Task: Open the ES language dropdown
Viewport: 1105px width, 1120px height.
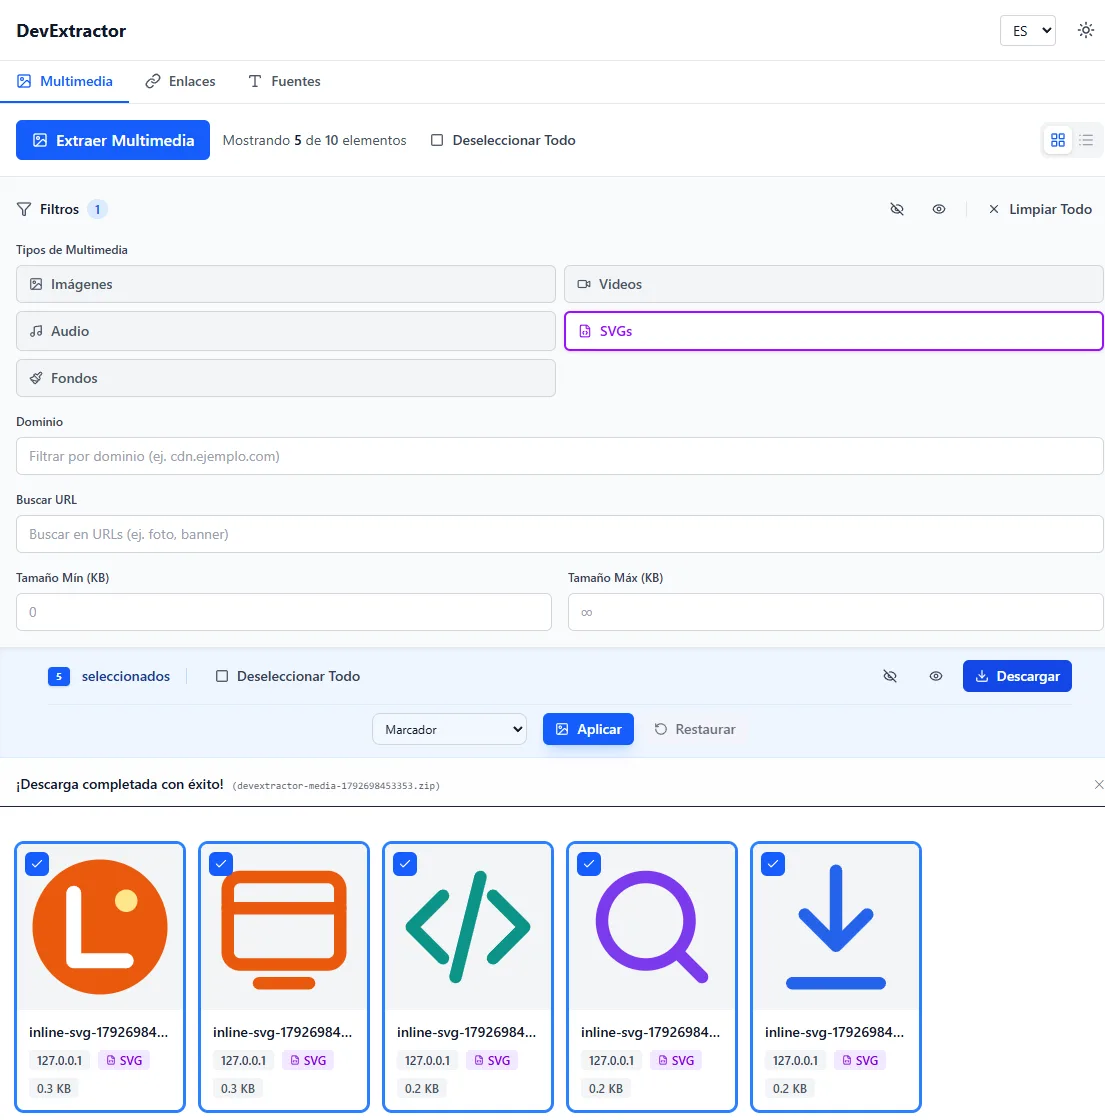Action: [1028, 31]
